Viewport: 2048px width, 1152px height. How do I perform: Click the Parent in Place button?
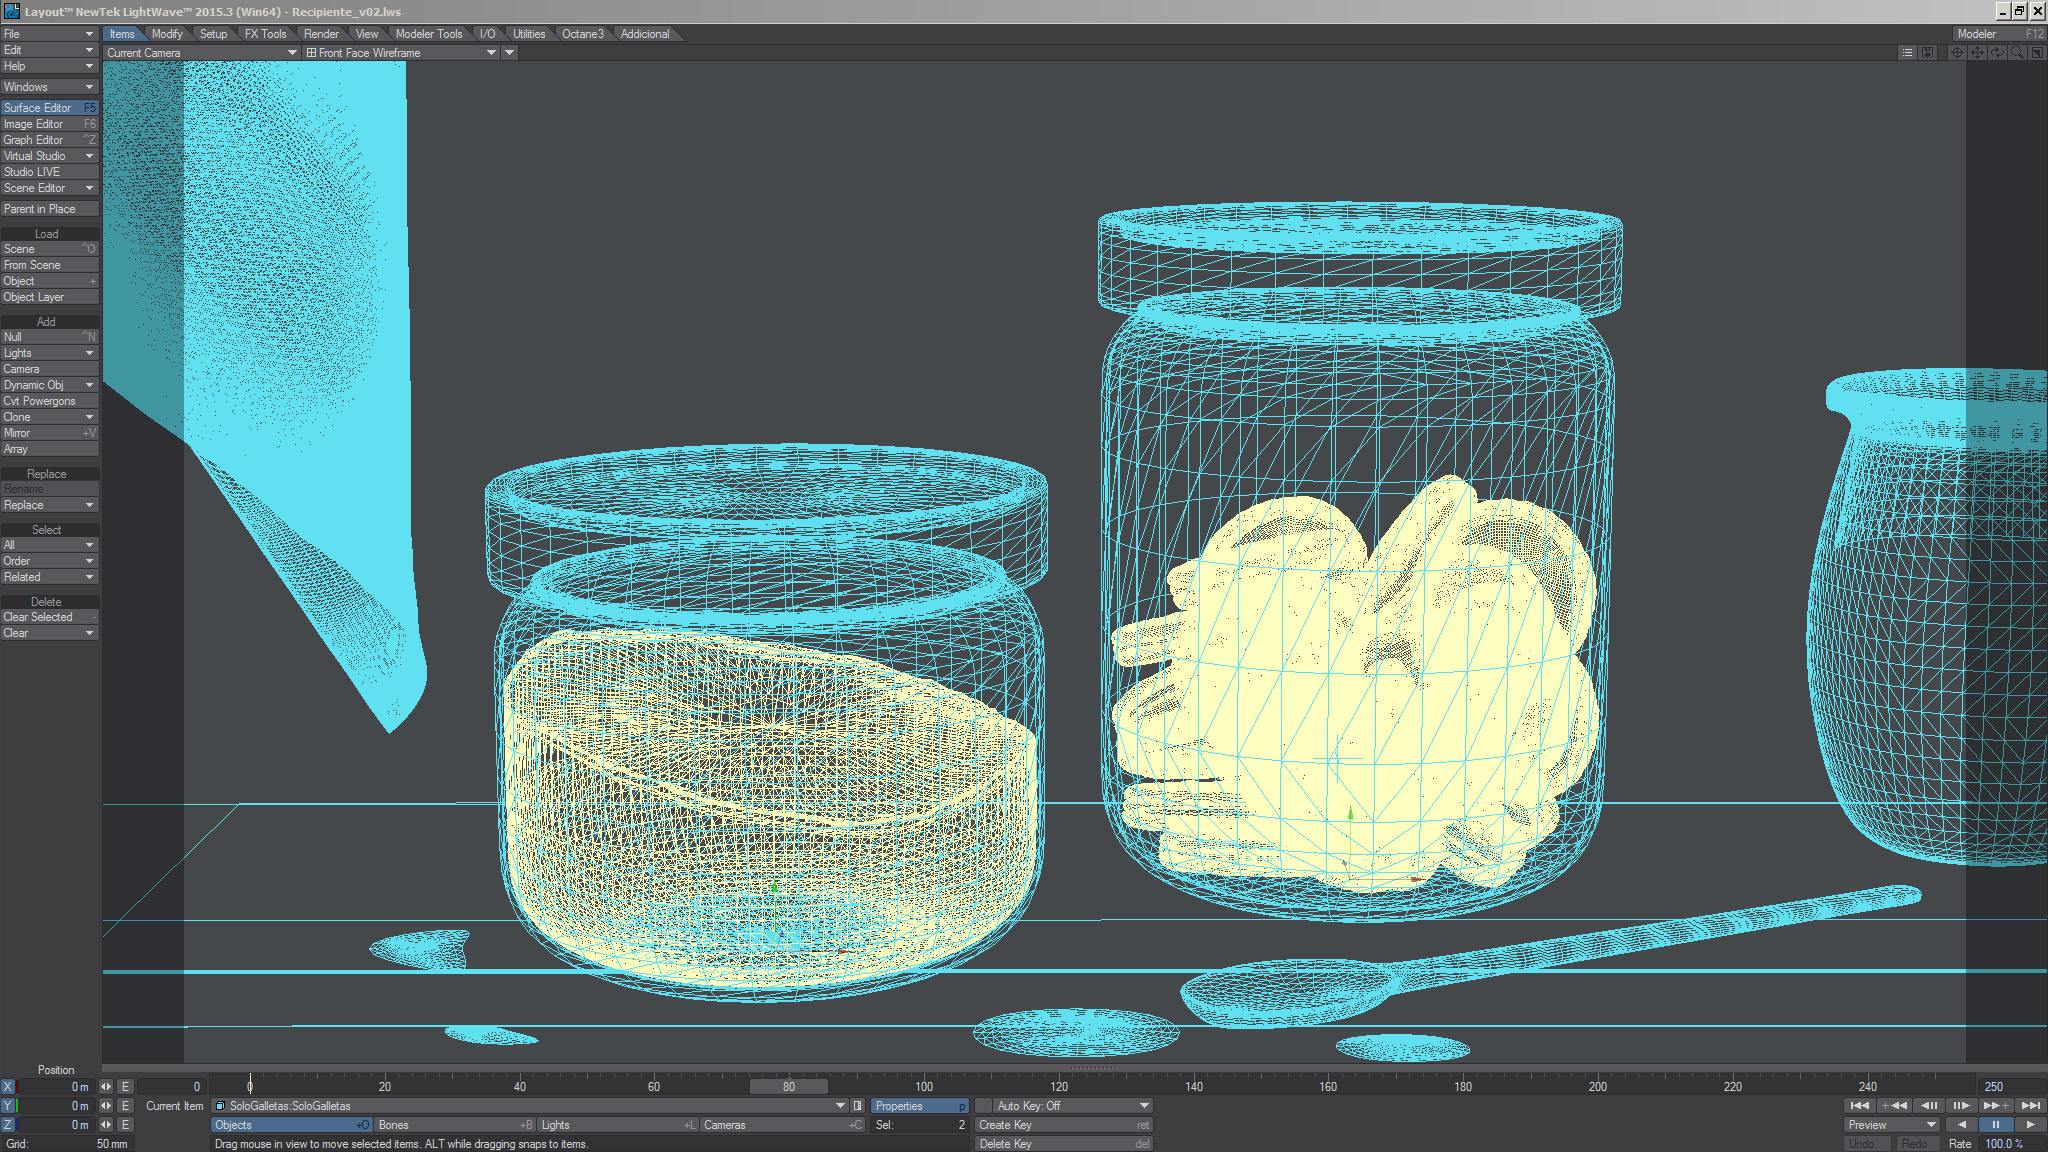tap(49, 209)
